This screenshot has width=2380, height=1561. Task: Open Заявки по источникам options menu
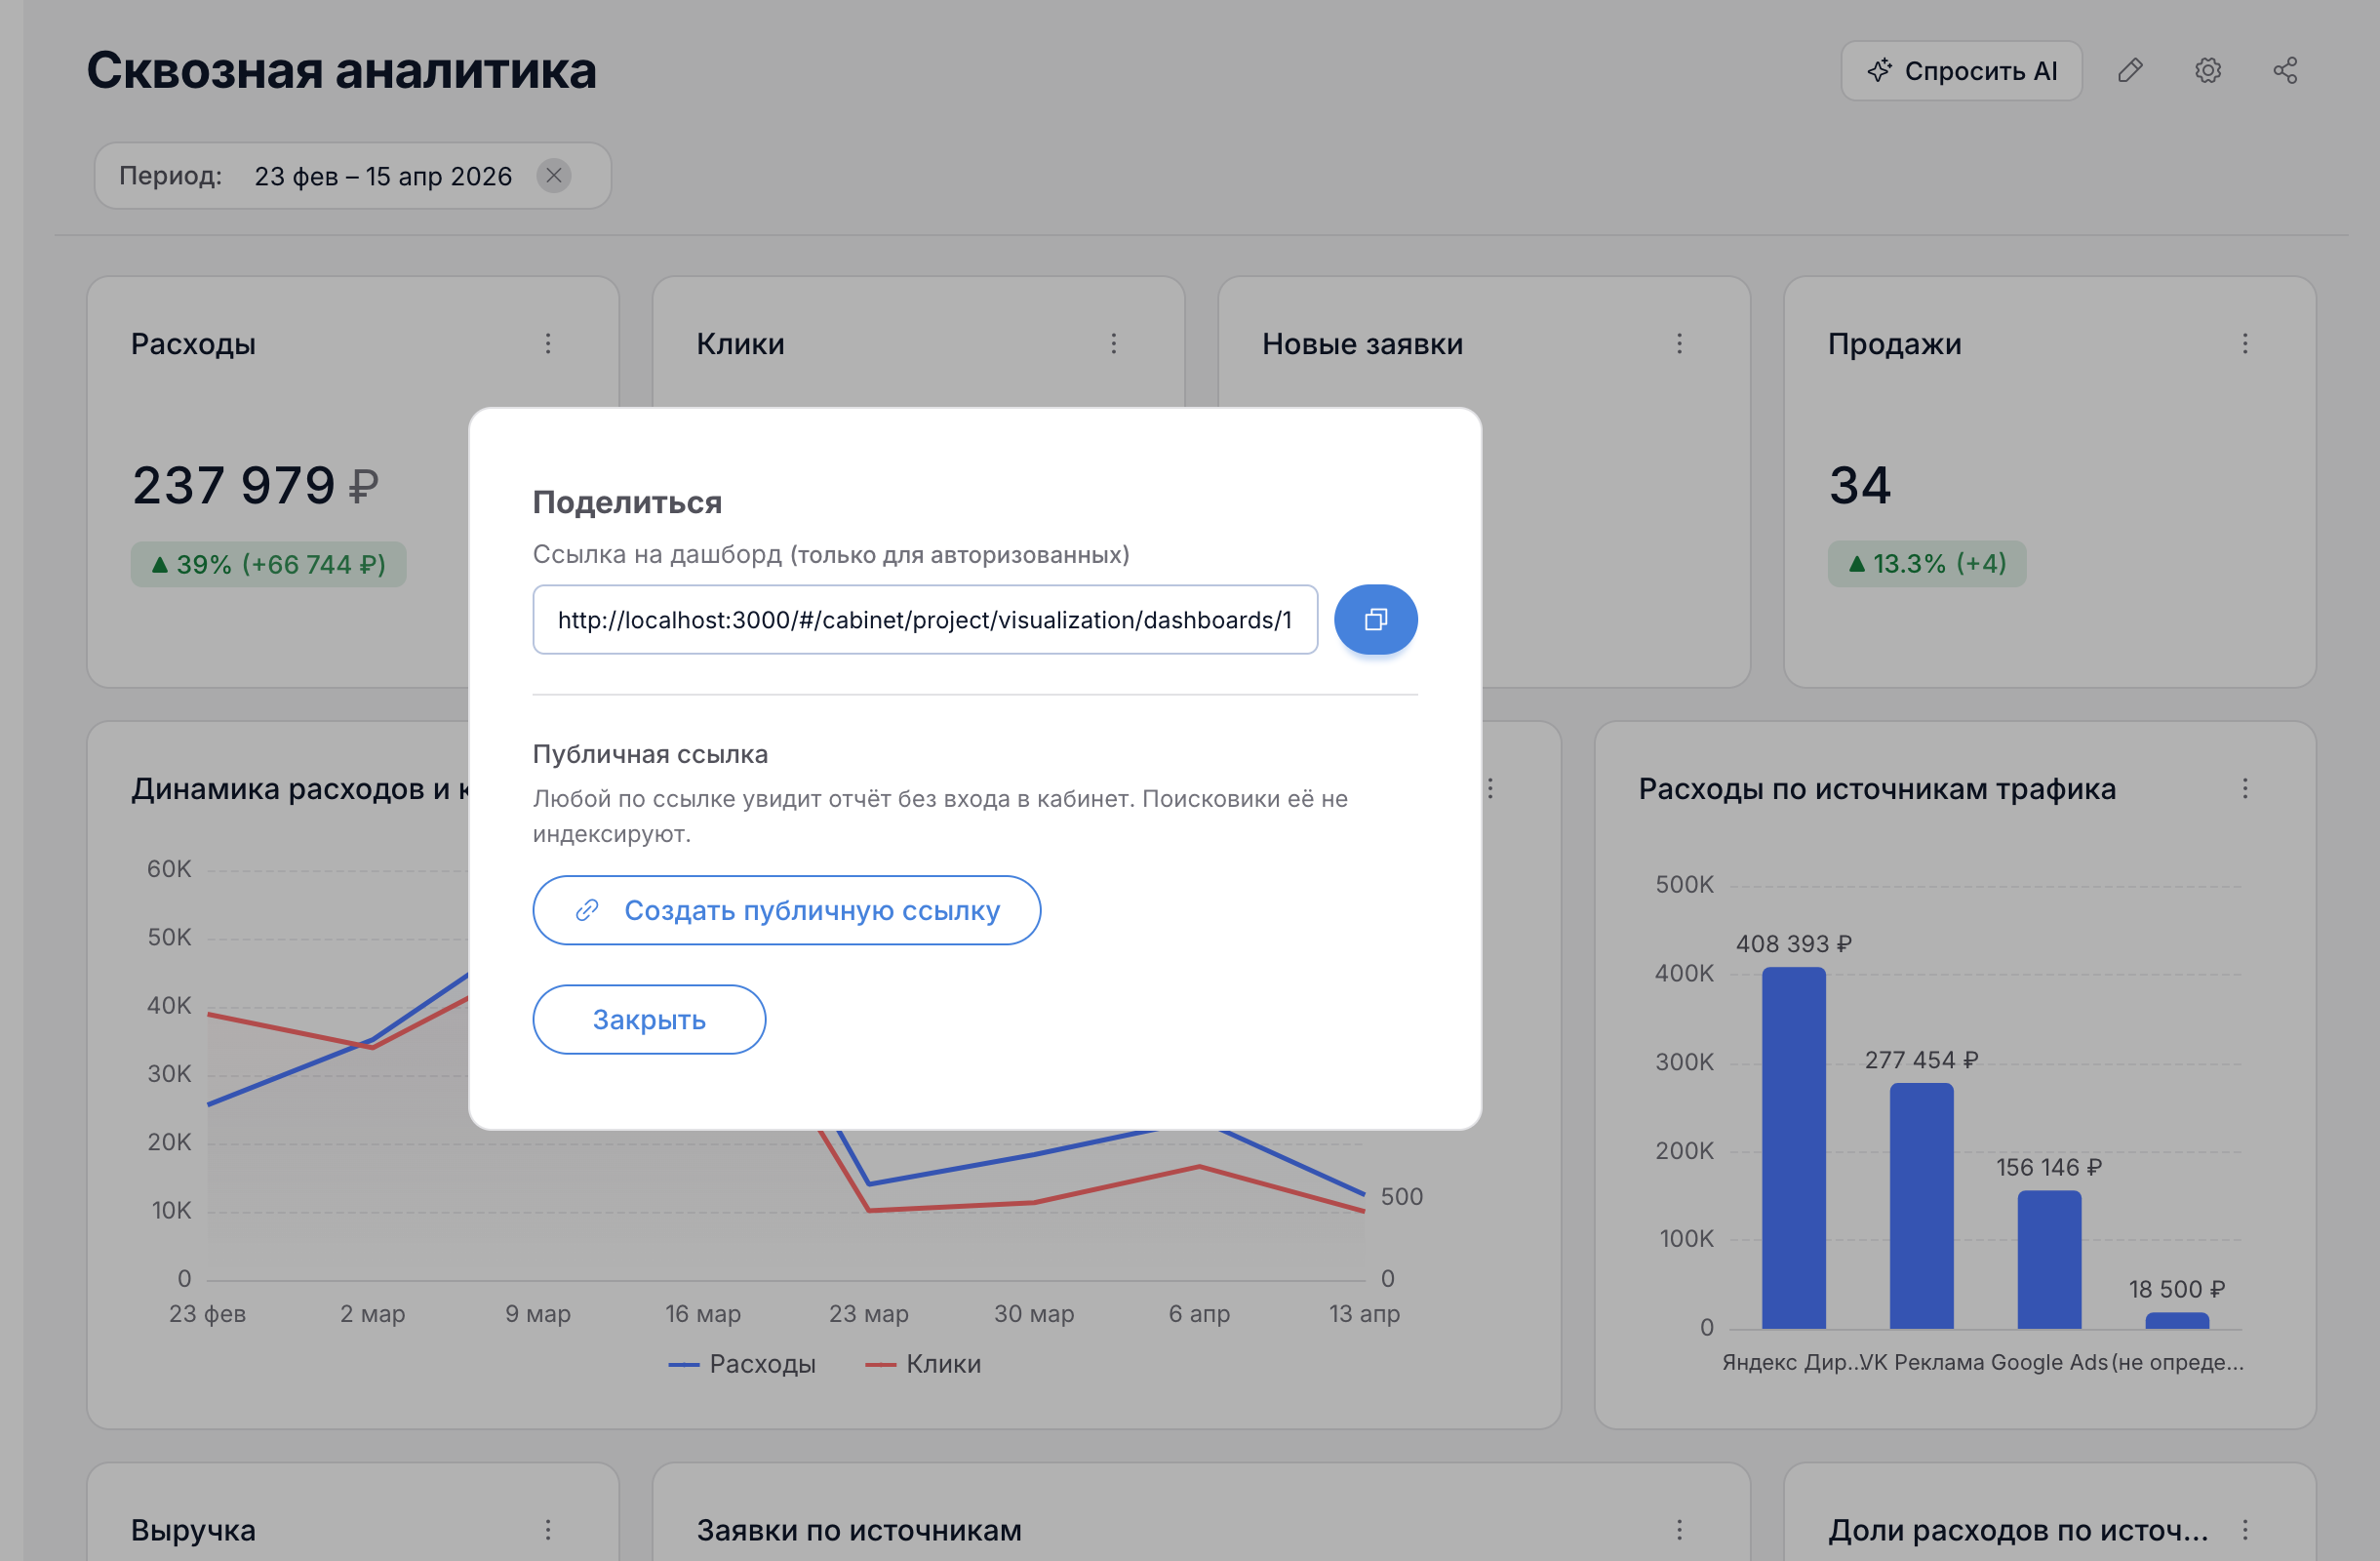[x=1680, y=1530]
